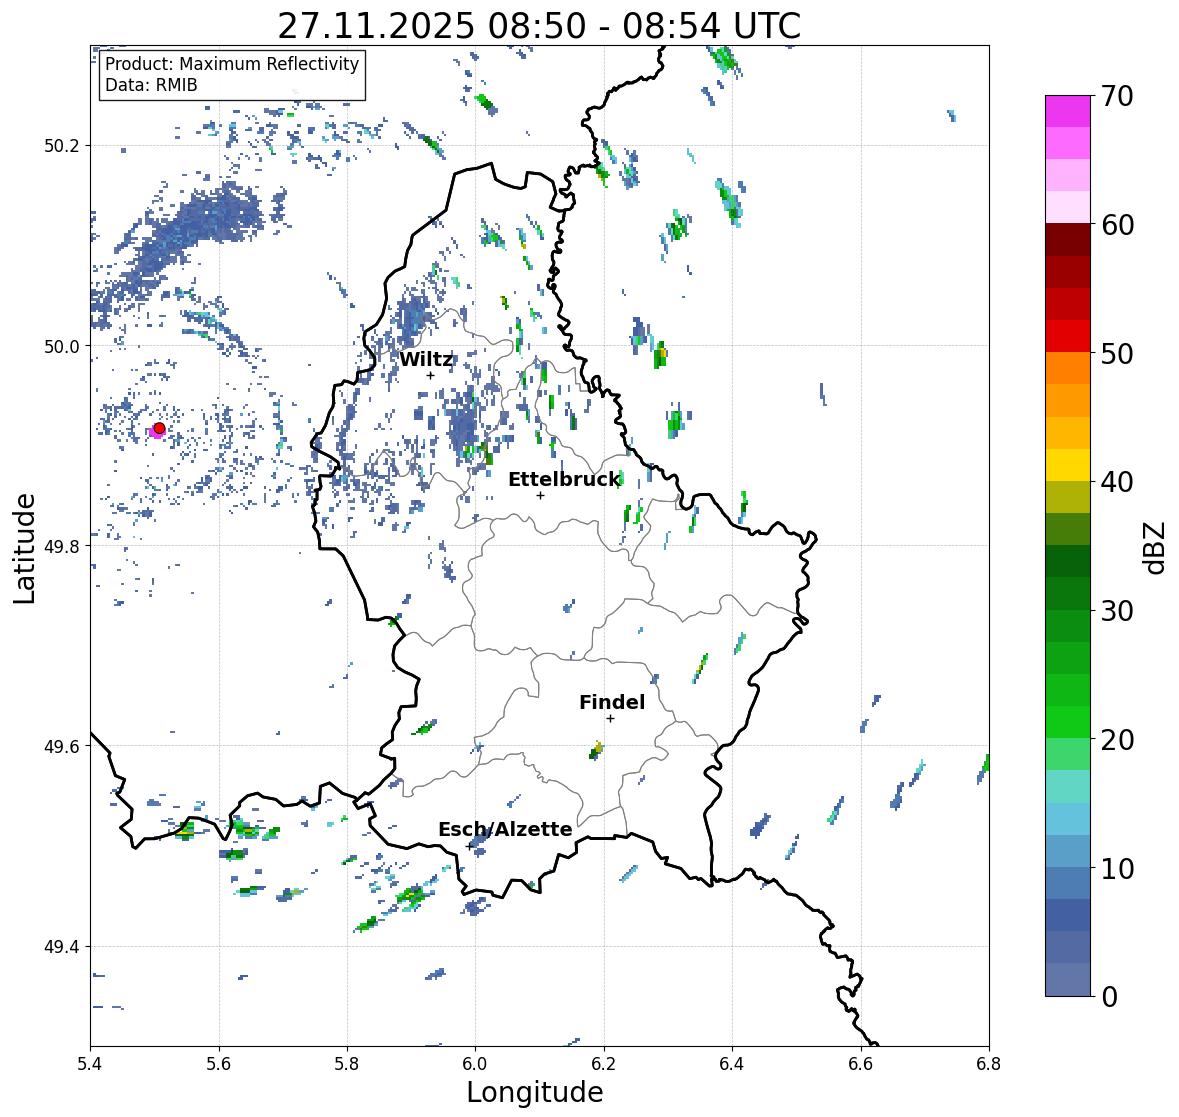Select the Findel city label
This screenshot has width=1179, height=1117.
[612, 702]
